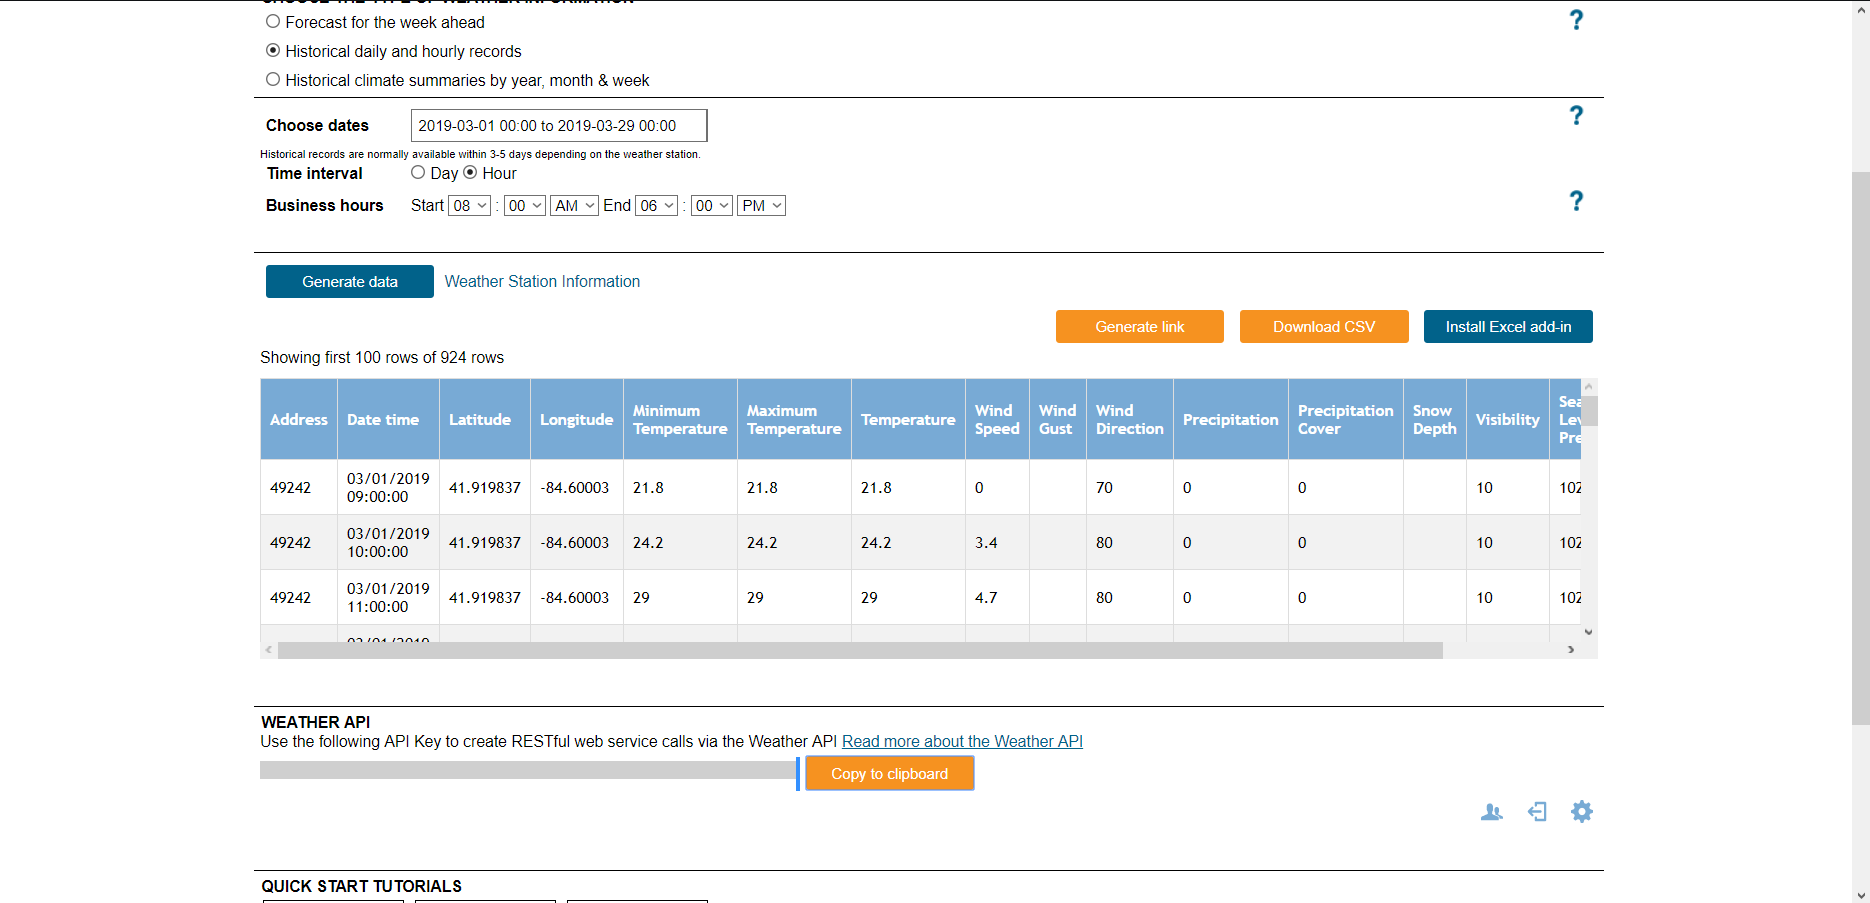Screen dimensions: 1870x903
Task: Open Weather Station Information link
Action: point(542,282)
